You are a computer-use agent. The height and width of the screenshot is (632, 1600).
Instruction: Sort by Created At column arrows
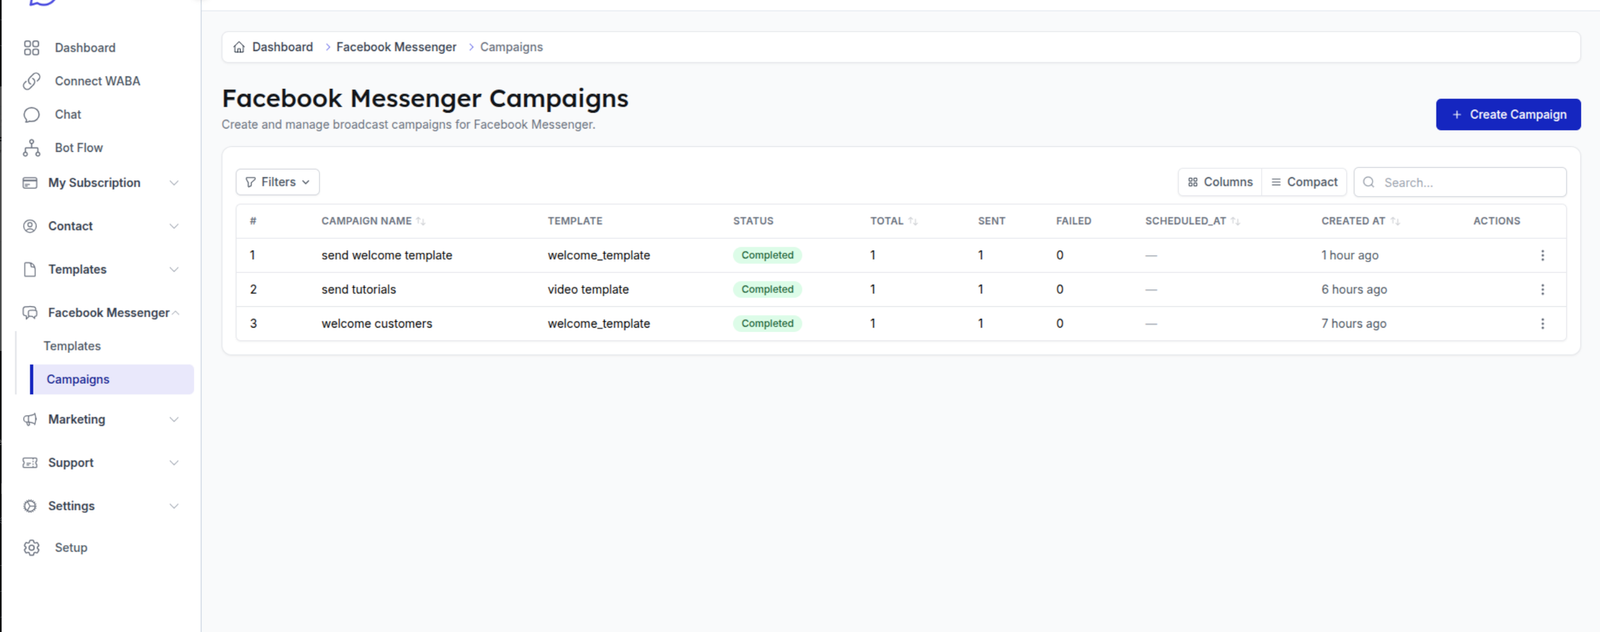pyautogui.click(x=1395, y=221)
